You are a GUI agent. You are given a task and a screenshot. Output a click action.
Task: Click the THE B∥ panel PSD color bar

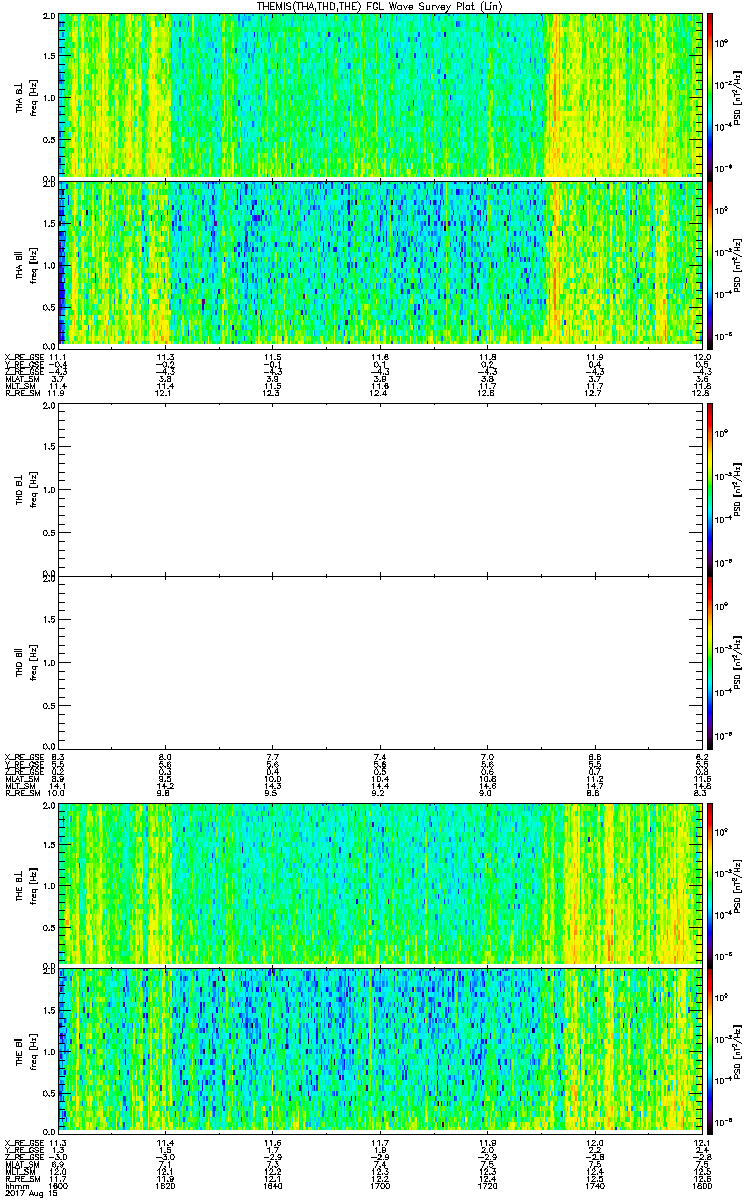709,1049
